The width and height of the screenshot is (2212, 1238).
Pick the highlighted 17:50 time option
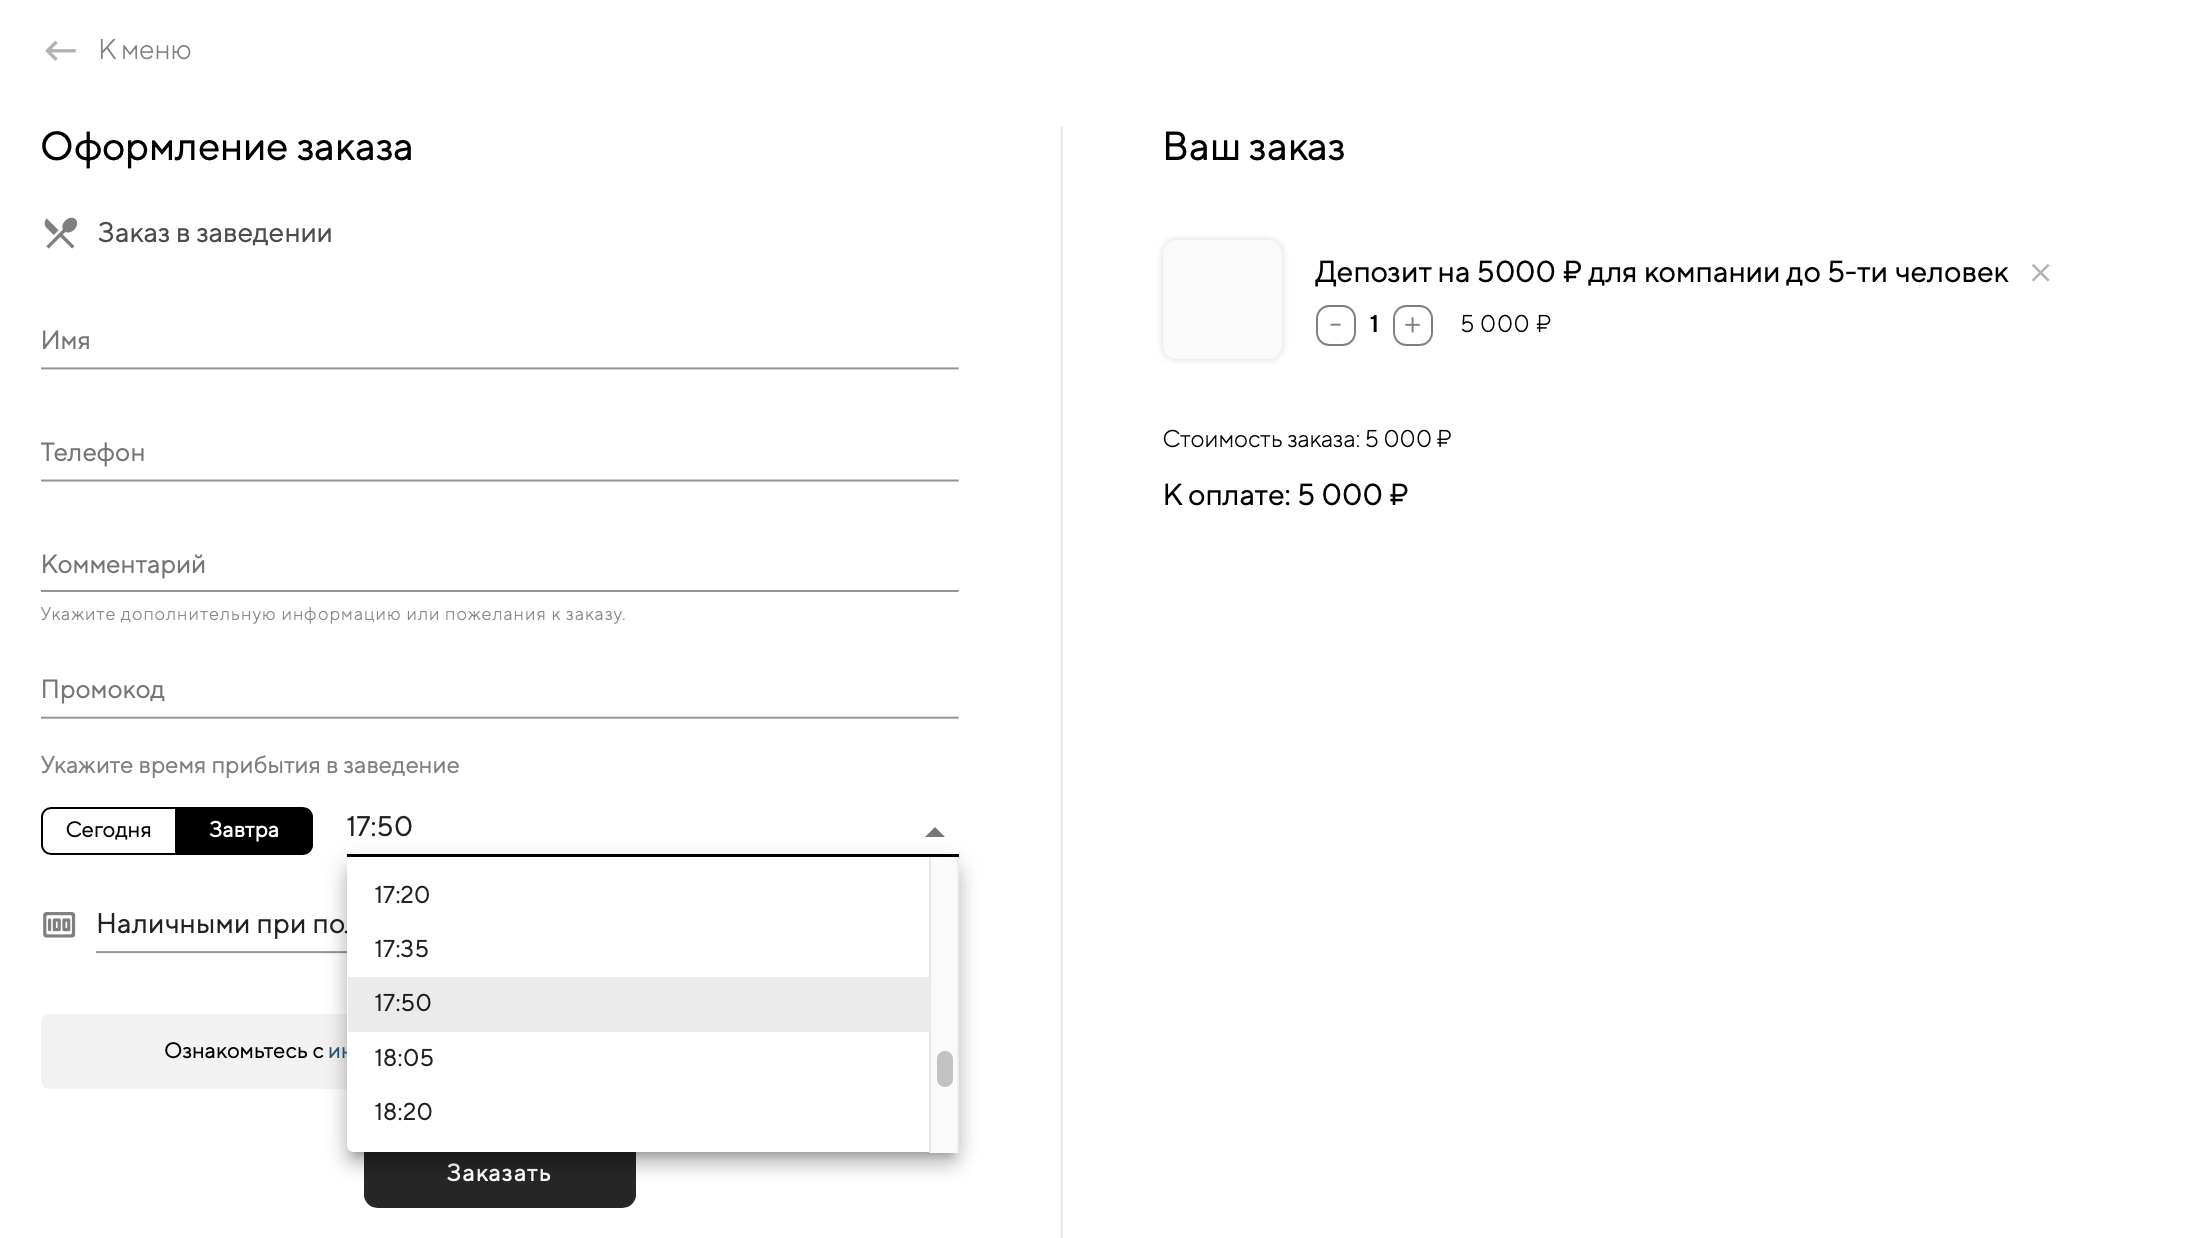click(403, 1003)
